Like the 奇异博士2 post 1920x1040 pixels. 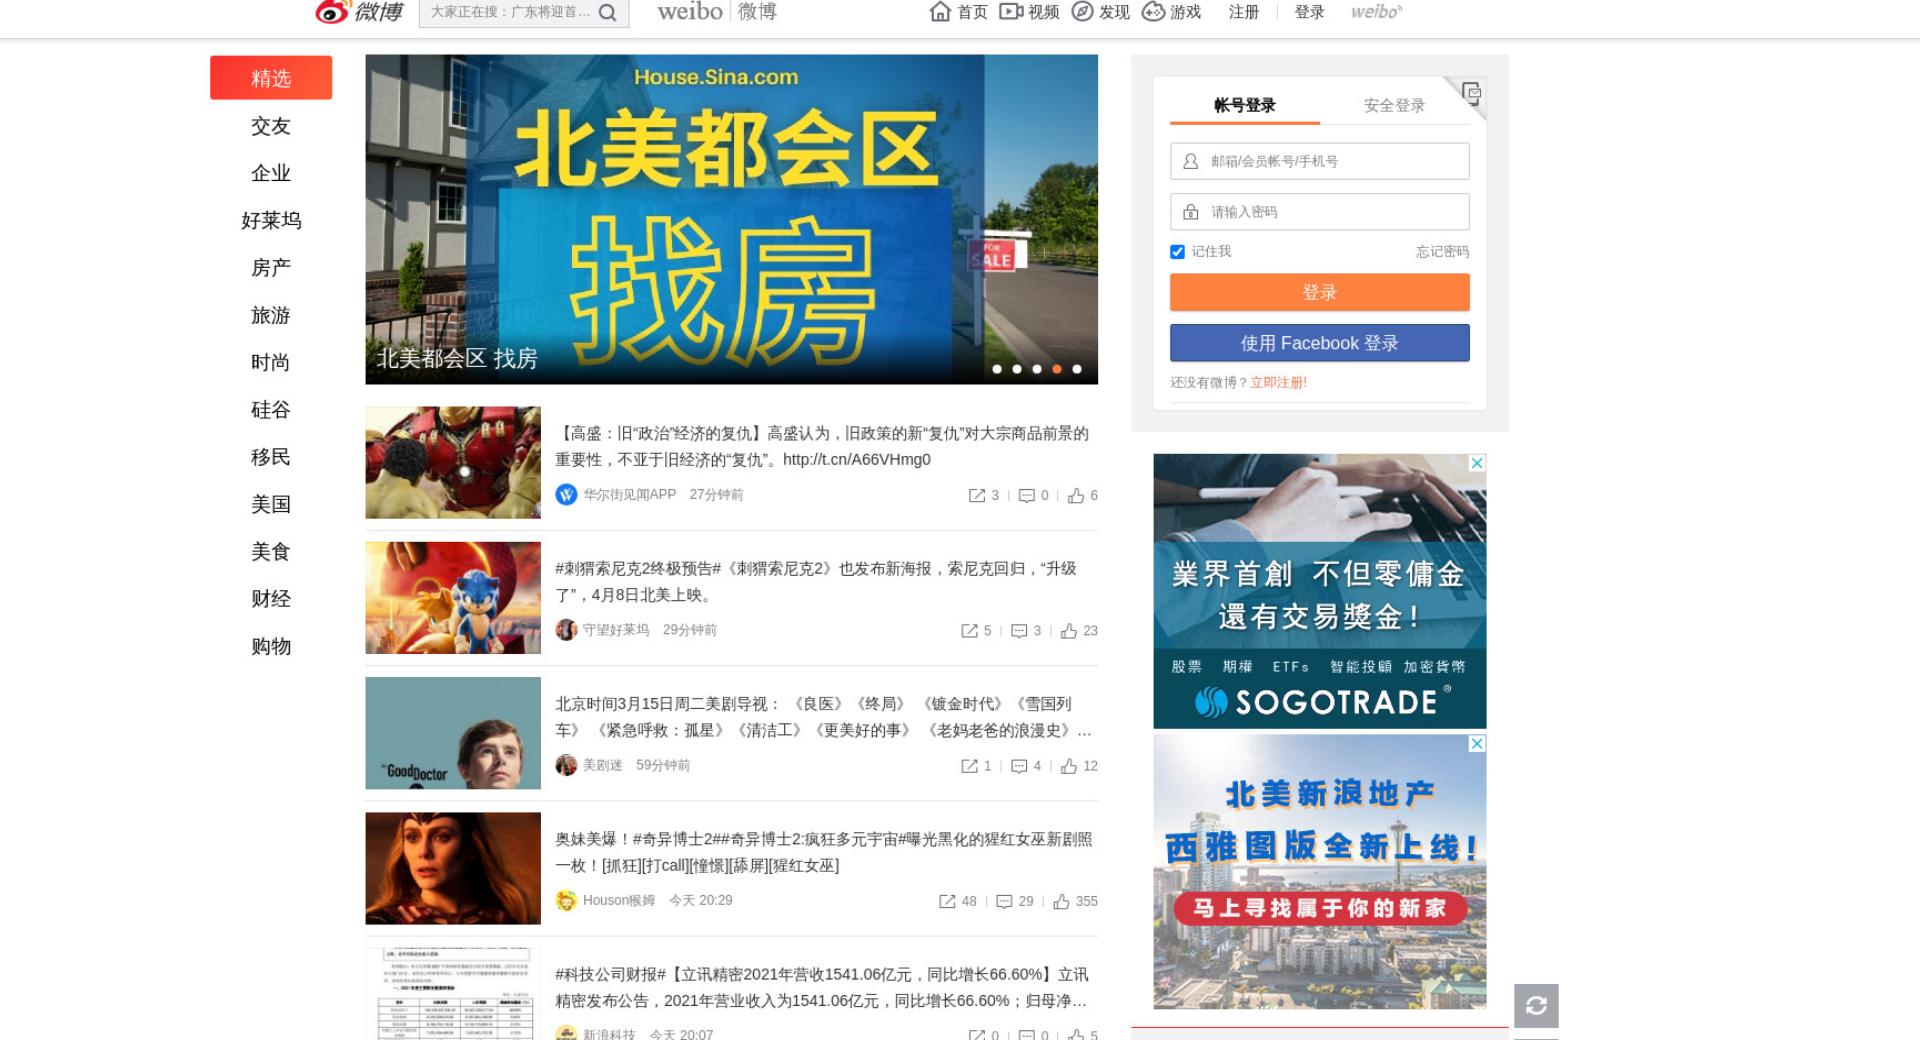click(x=1061, y=901)
